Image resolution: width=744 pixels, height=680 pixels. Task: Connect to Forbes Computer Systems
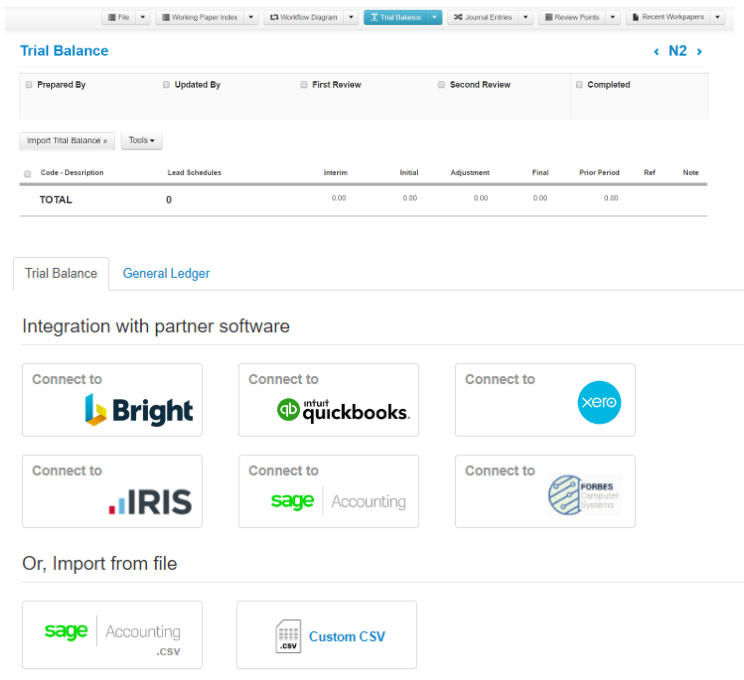pos(545,491)
